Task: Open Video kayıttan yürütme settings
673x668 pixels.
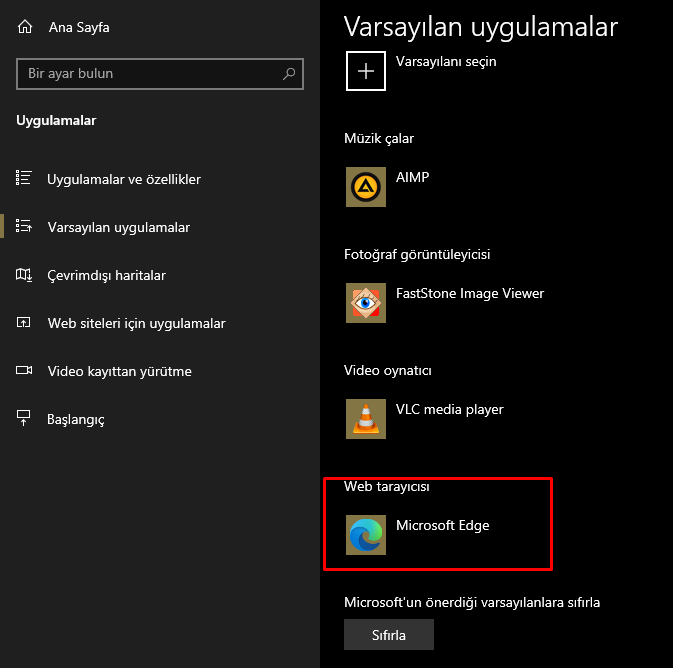Action: click(120, 371)
